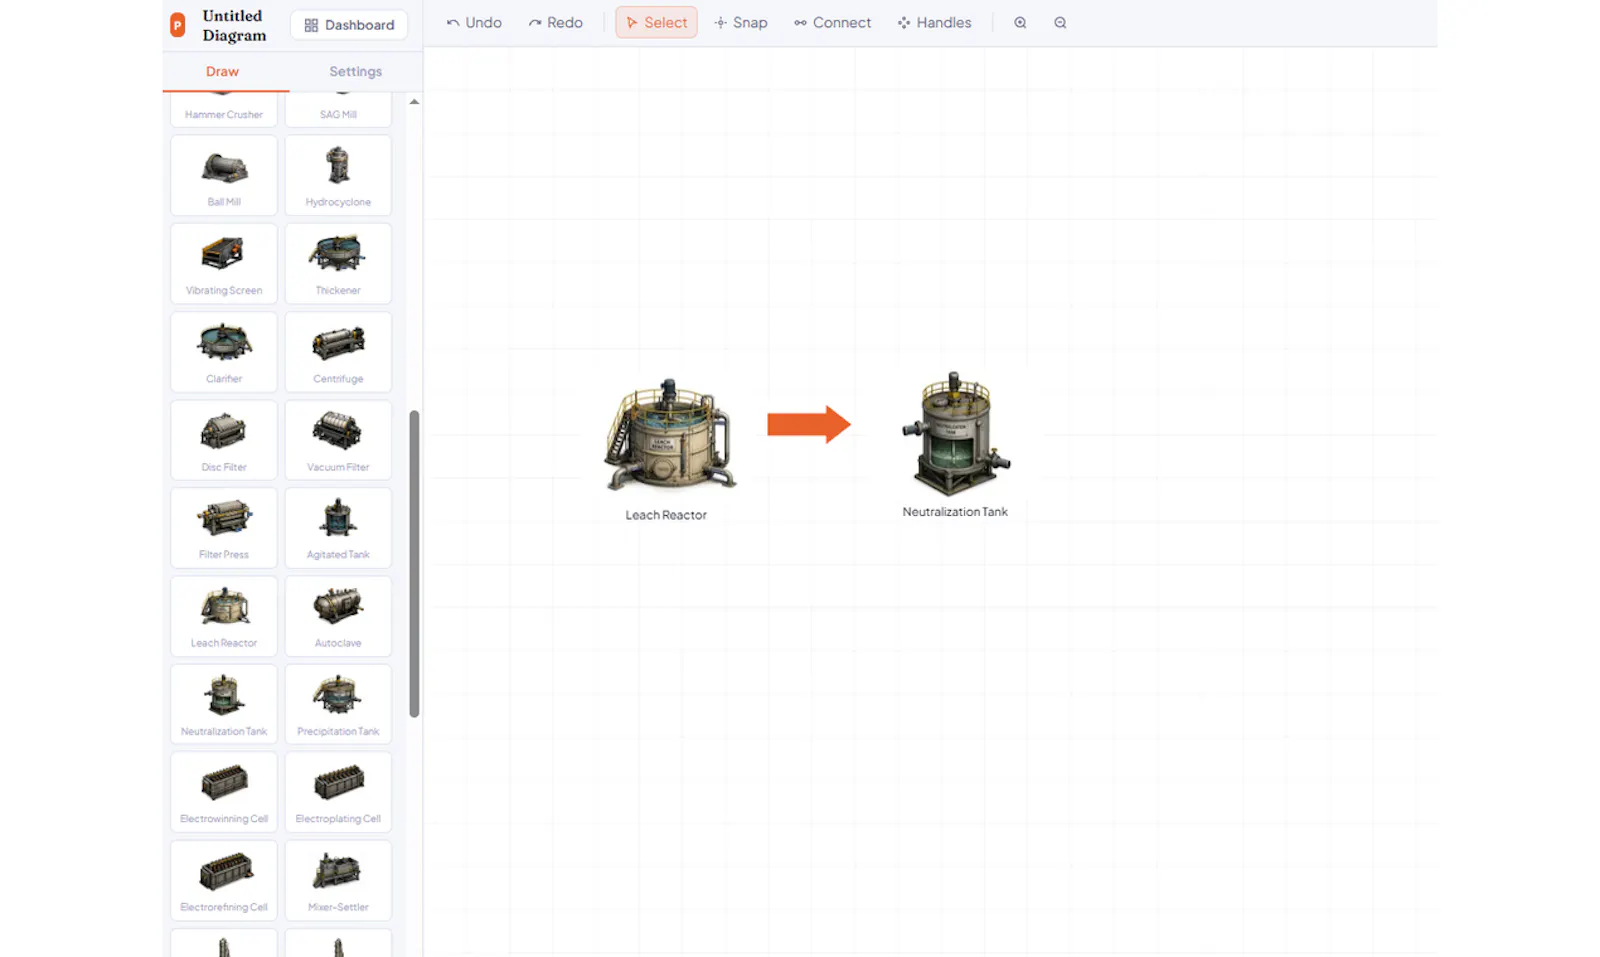Activate the Select tool

656,23
